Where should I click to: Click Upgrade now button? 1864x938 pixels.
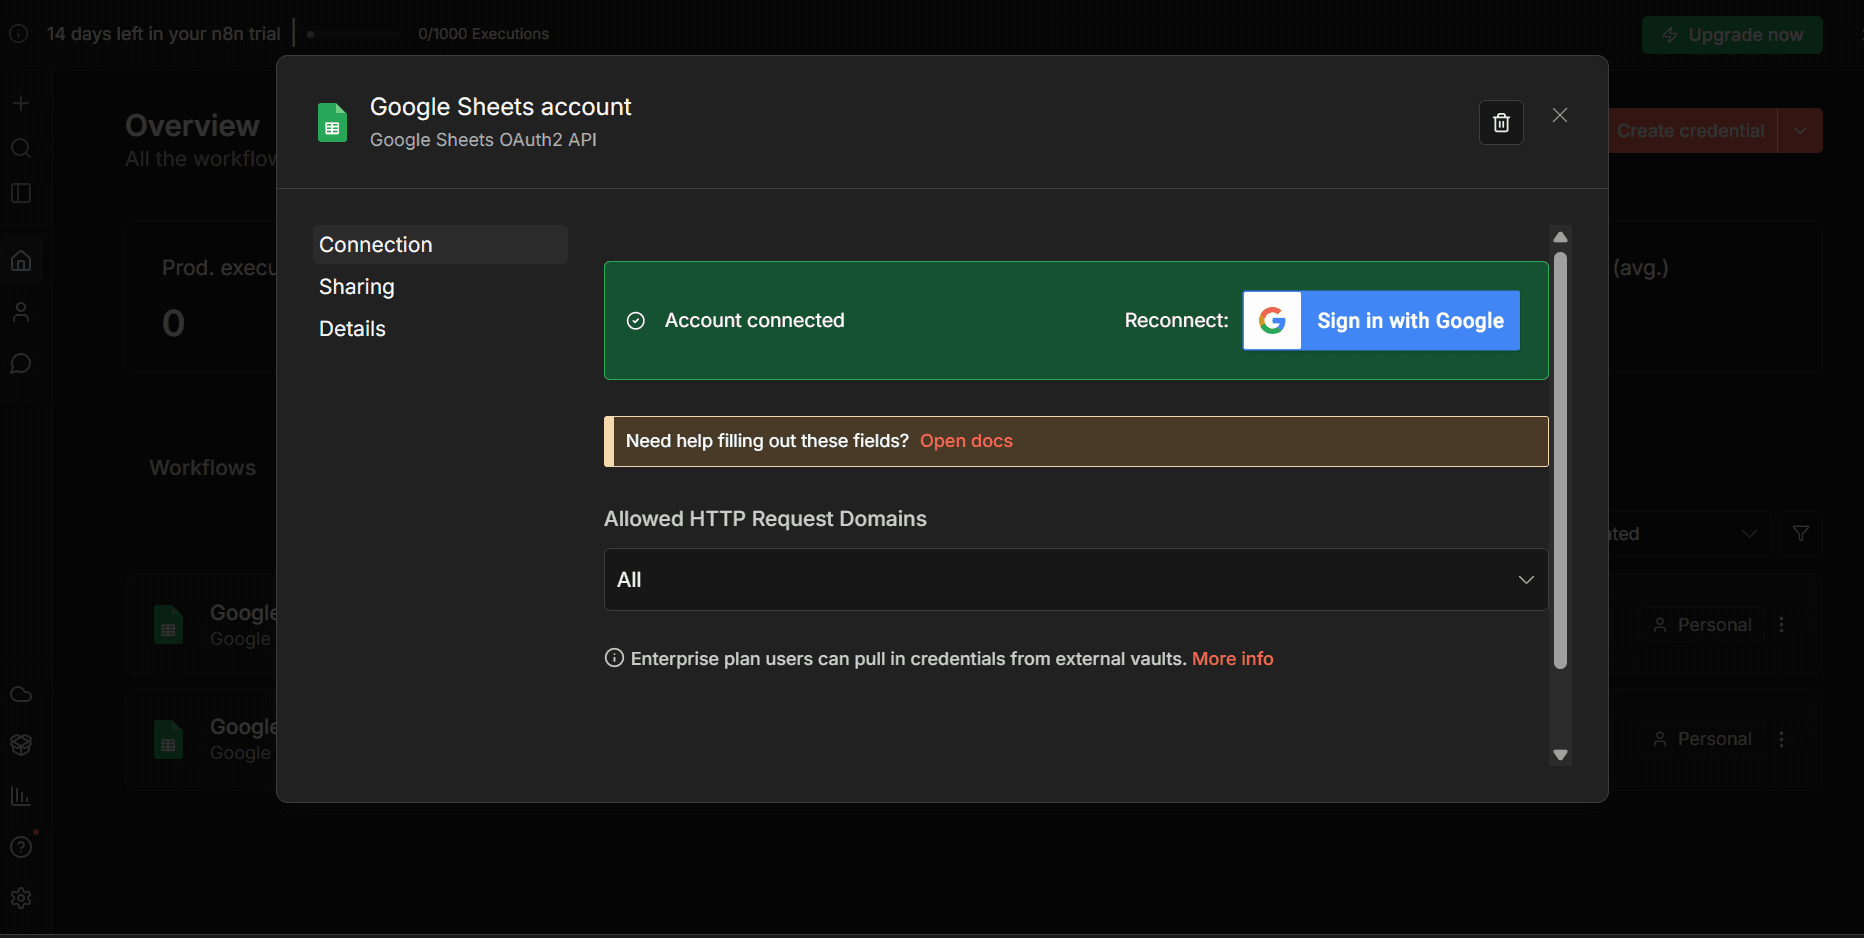tap(1732, 35)
